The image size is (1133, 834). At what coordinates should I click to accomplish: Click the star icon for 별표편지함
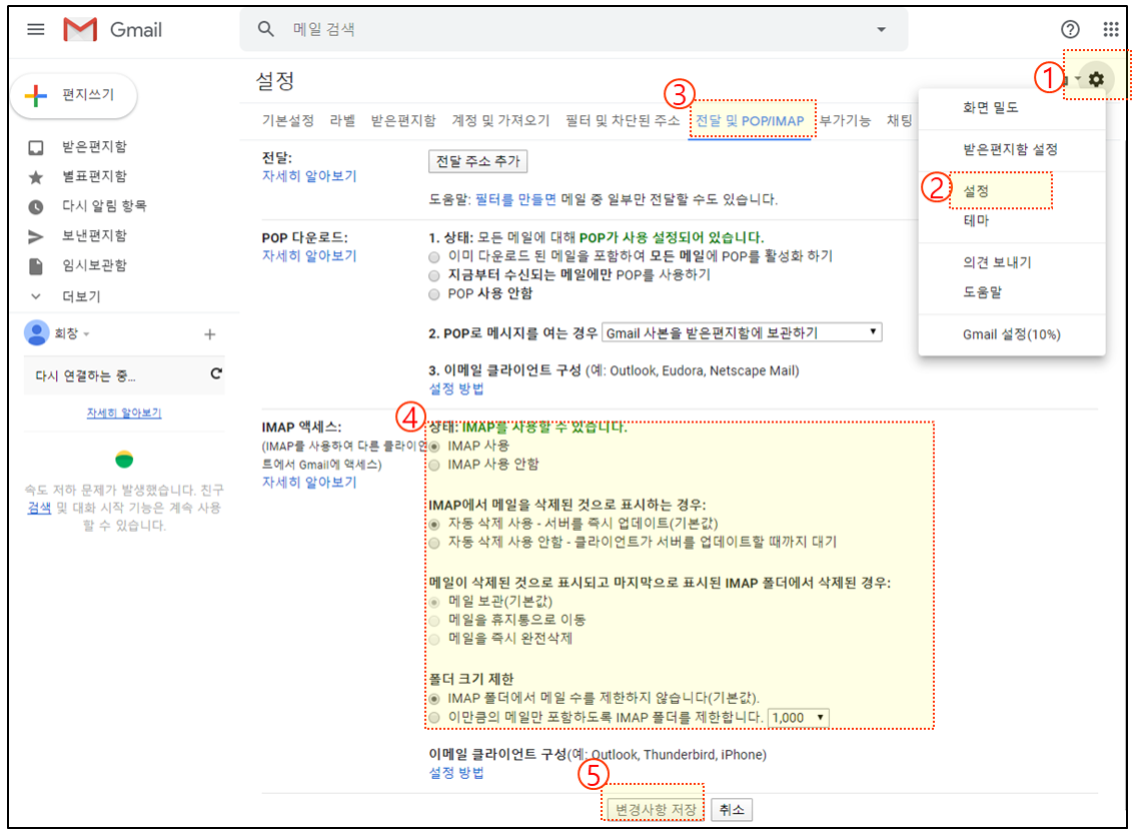coord(36,179)
